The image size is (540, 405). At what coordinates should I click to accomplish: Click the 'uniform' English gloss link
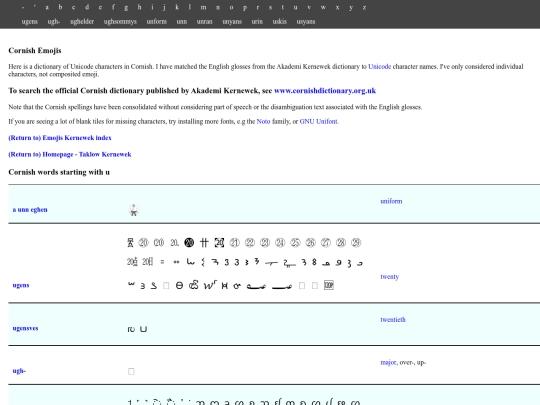tap(391, 201)
